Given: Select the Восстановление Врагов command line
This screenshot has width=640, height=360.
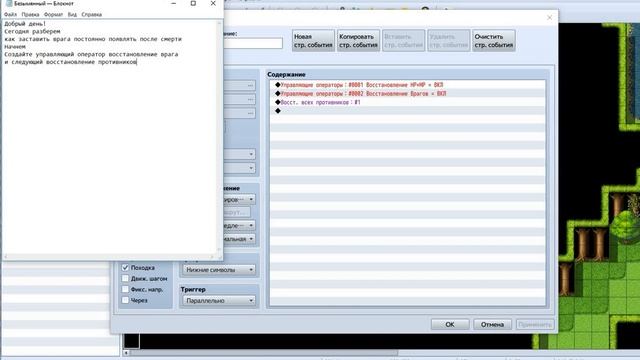Looking at the screenshot, I should [407, 93].
